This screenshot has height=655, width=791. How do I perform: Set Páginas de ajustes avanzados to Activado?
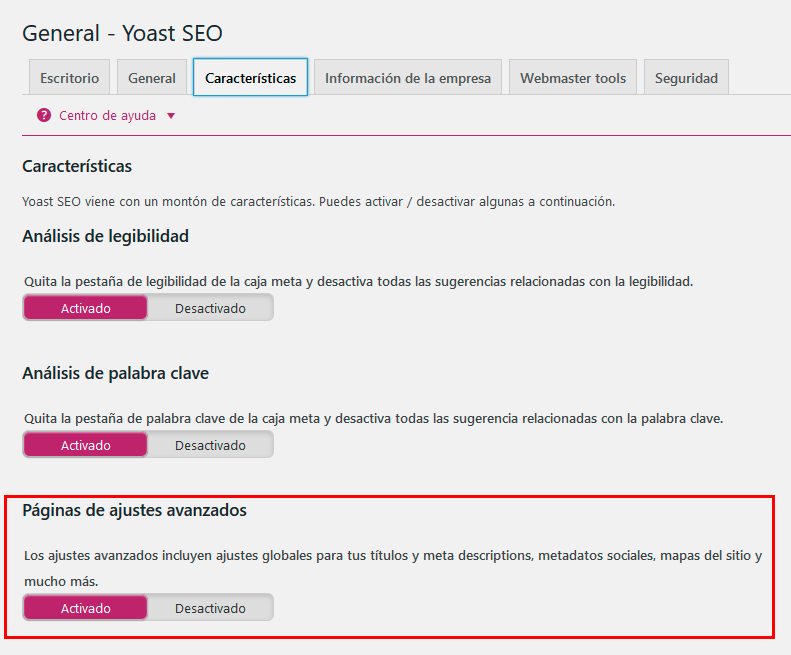coord(86,608)
